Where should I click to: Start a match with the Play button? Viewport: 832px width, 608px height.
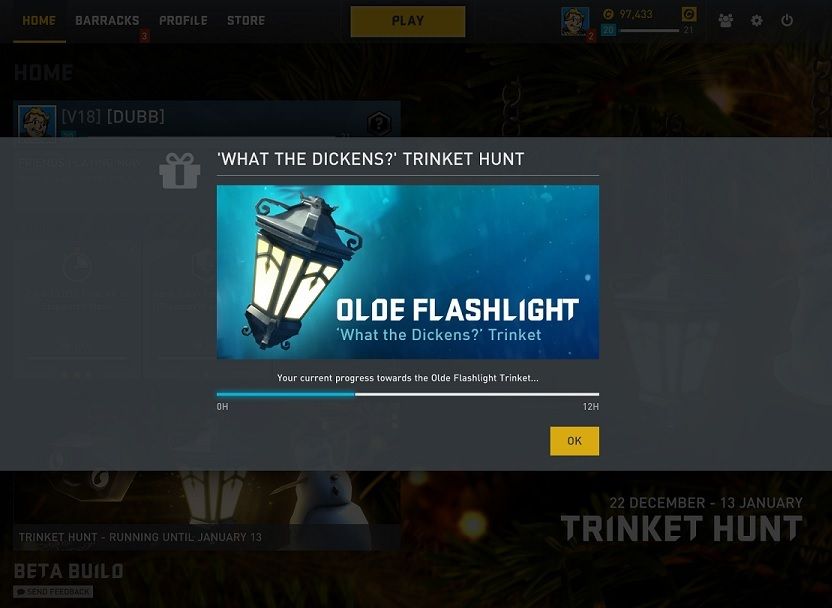pyautogui.click(x=408, y=21)
